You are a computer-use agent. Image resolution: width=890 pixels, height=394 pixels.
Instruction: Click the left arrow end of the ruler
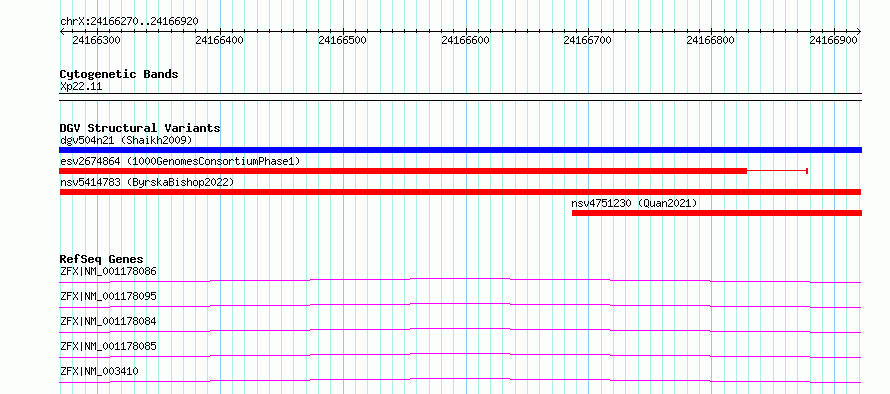click(62, 32)
